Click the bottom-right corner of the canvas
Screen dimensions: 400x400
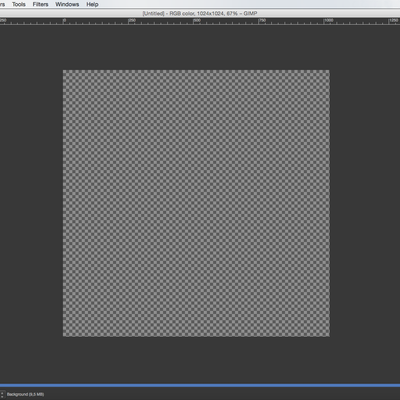tap(329, 336)
